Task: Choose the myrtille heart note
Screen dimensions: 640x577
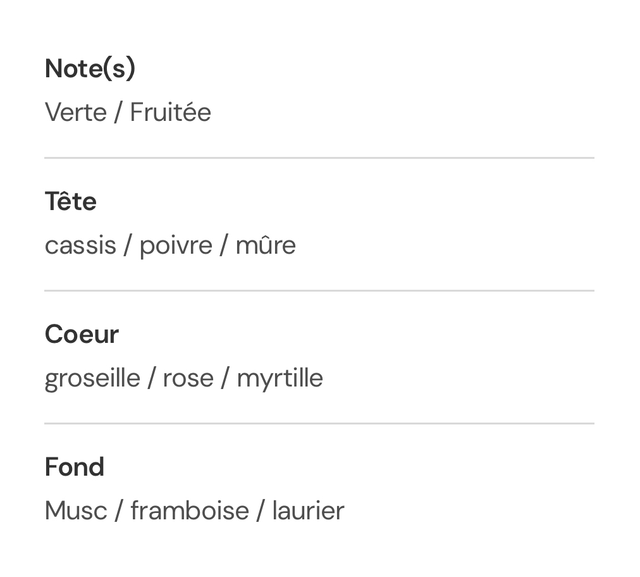Action: [x=280, y=378]
